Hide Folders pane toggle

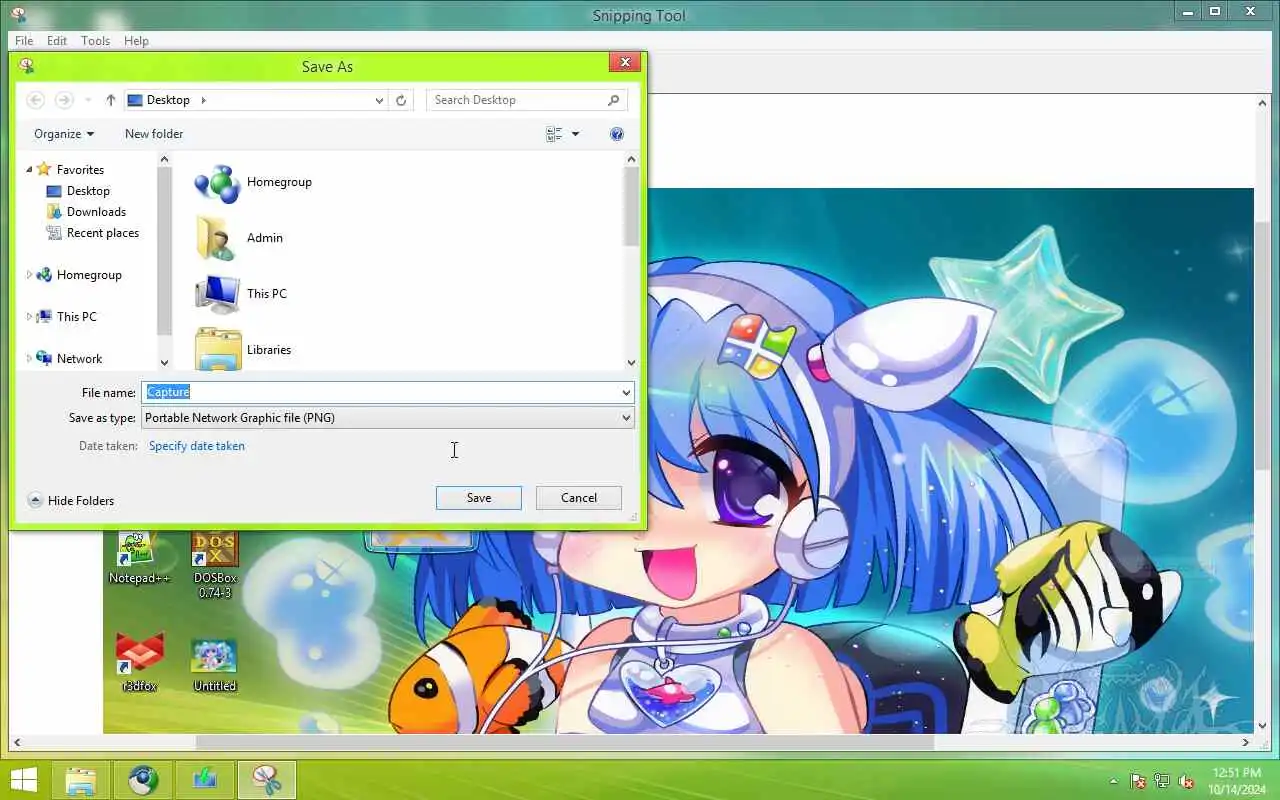pyautogui.click(x=71, y=501)
